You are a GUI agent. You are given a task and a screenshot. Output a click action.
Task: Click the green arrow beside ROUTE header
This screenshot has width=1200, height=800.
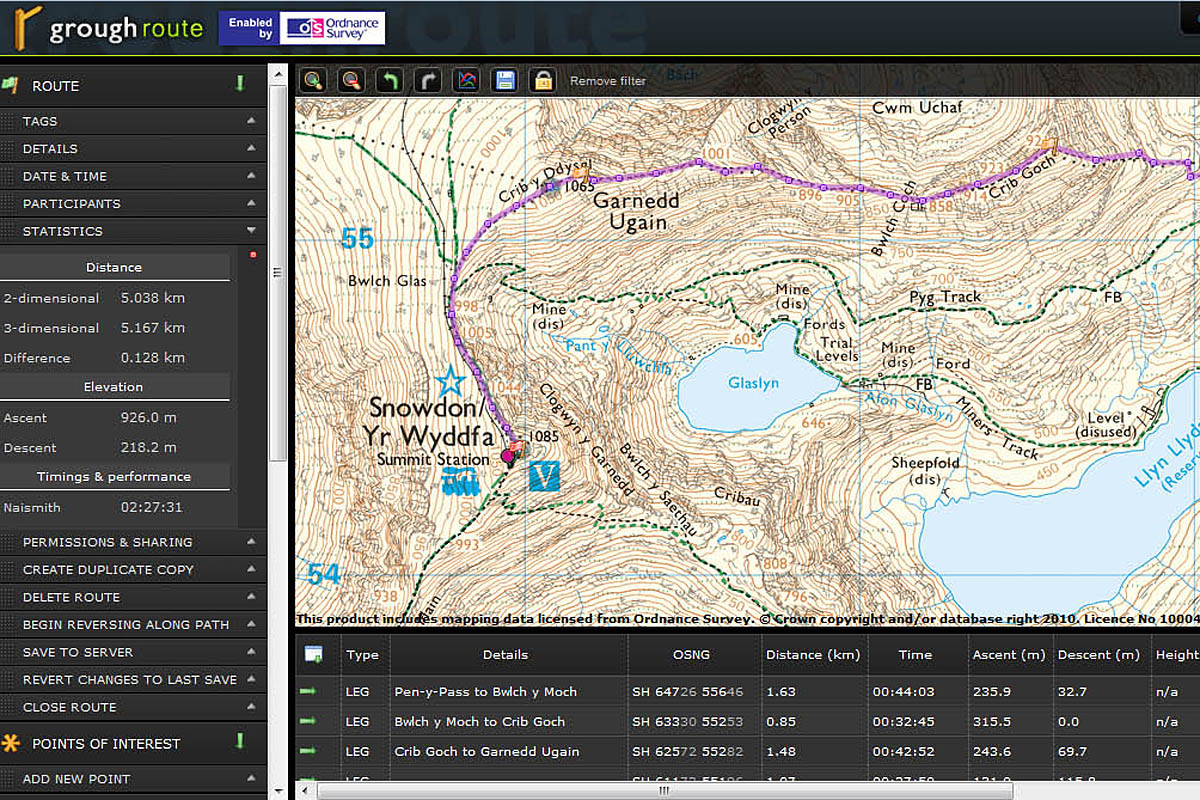(240, 85)
